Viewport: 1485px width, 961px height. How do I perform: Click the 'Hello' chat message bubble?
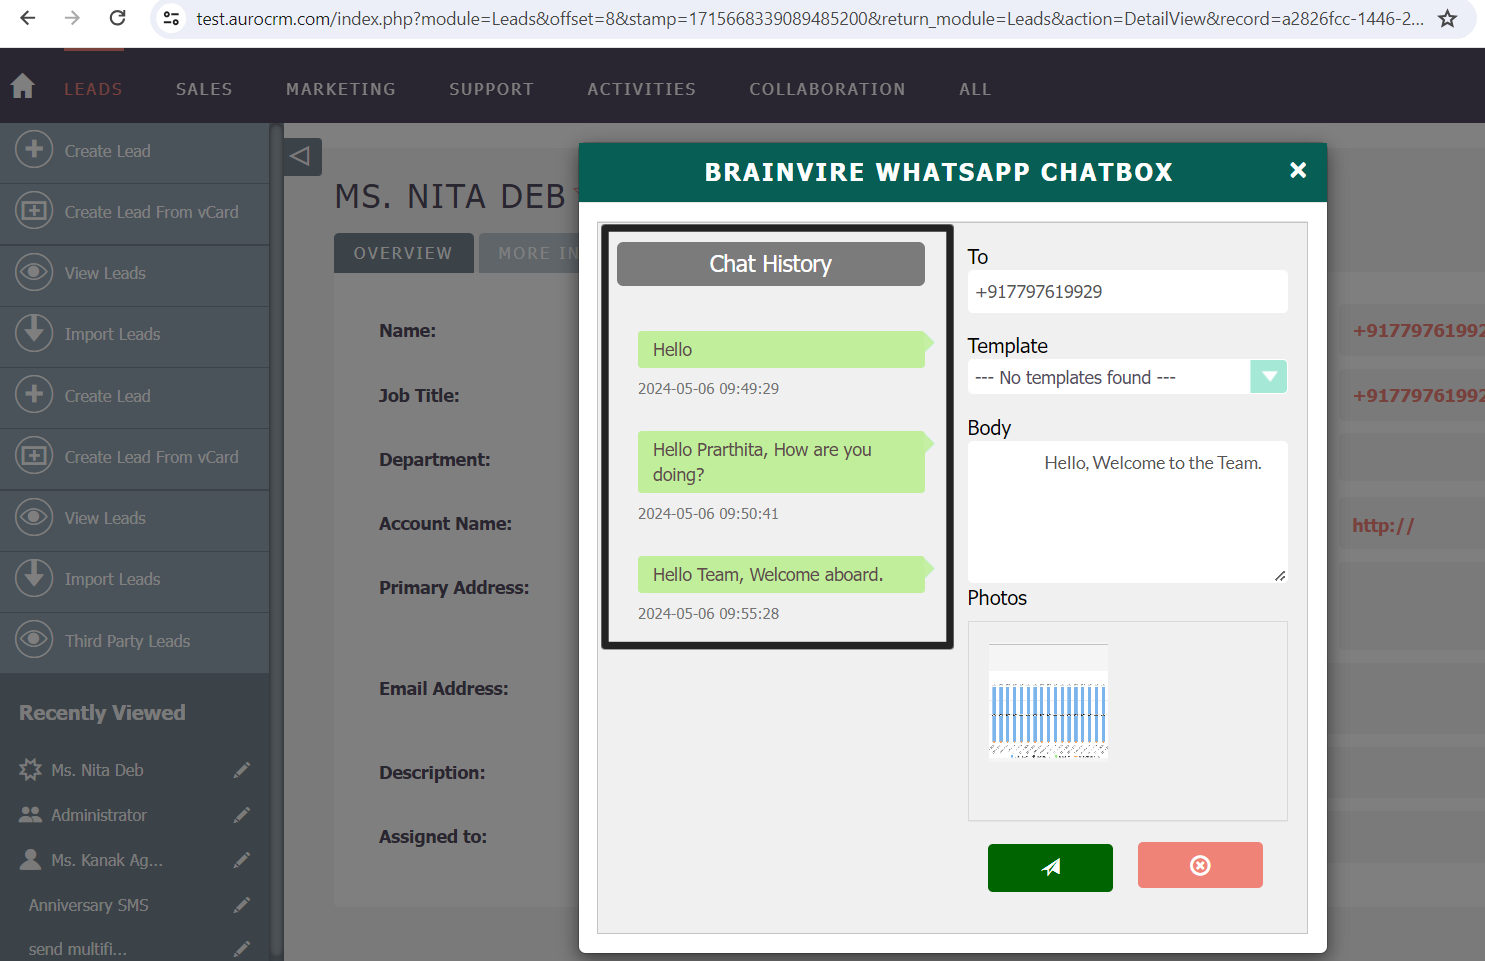[x=781, y=349]
